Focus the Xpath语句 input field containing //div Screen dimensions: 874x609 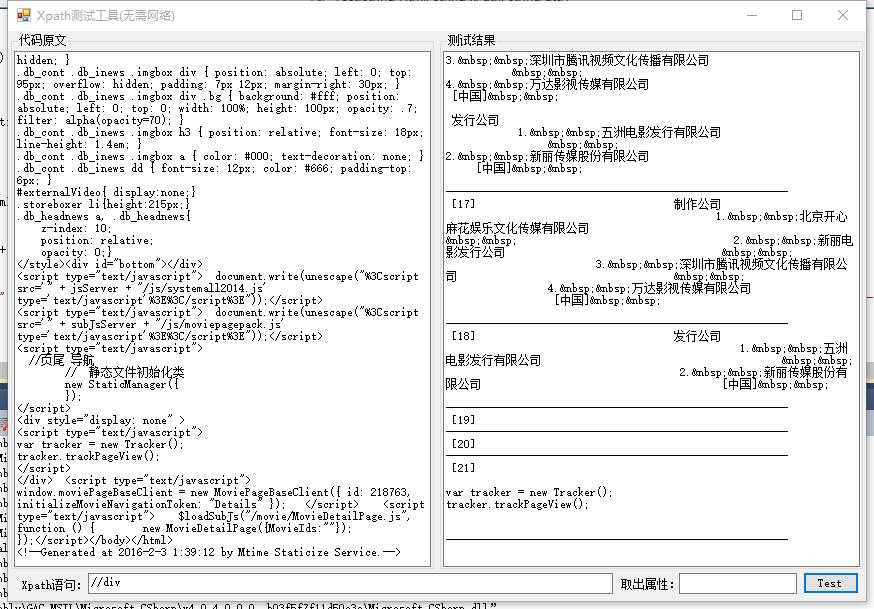pyautogui.click(x=350, y=583)
